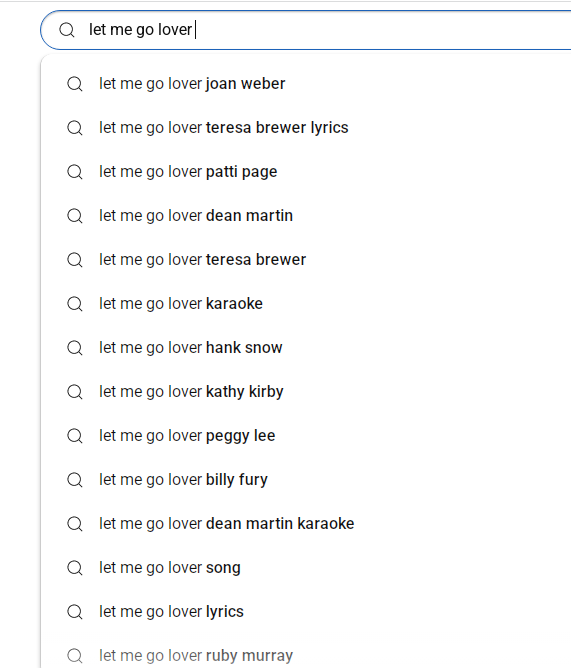Click search icon beside hank snow suggestion
The height and width of the screenshot is (668, 571).
pos(75,348)
